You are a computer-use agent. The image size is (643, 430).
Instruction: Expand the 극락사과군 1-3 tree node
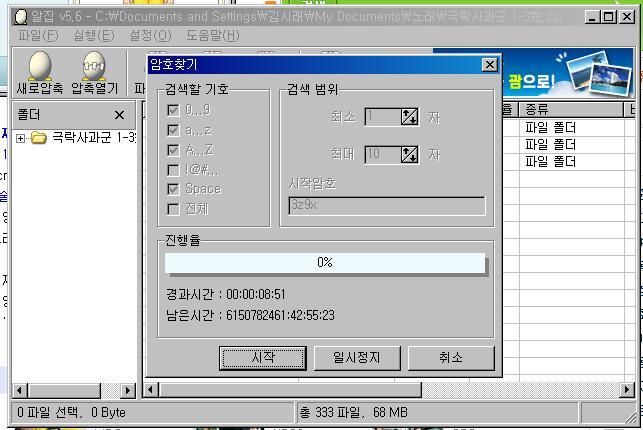20,139
